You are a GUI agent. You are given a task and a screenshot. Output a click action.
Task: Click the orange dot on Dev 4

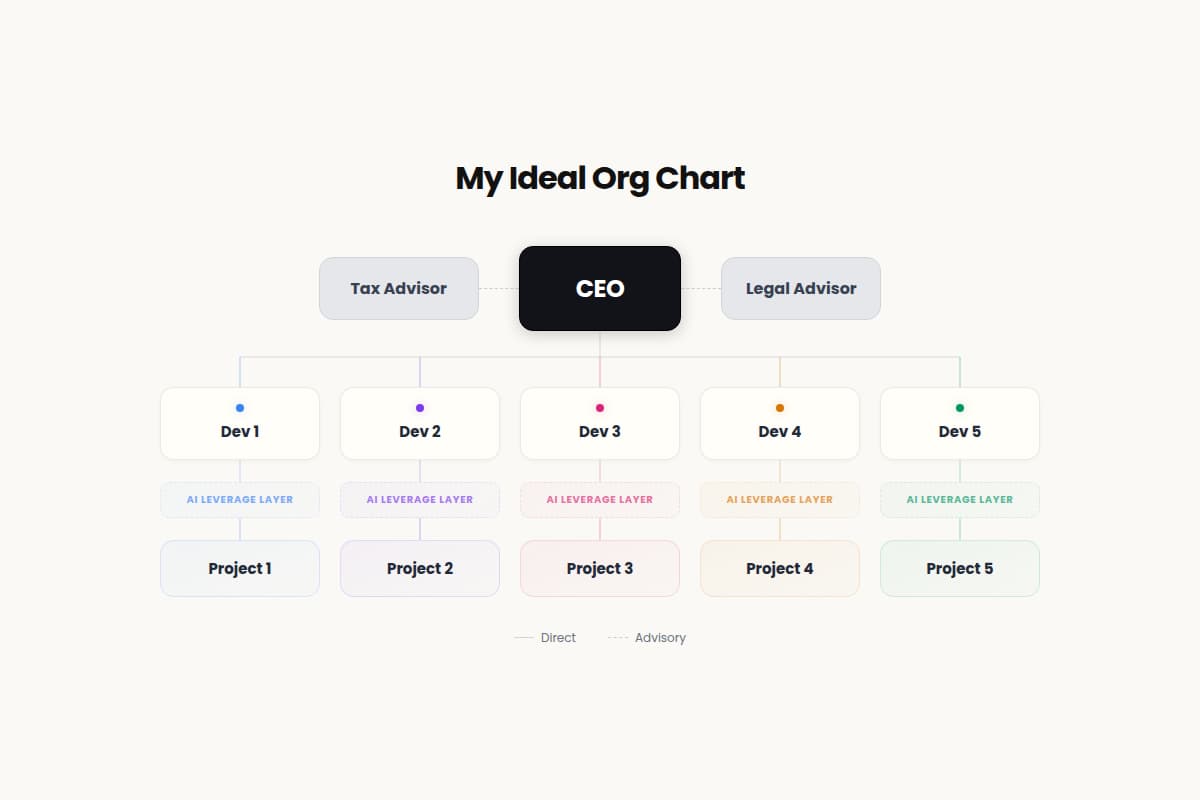[780, 408]
